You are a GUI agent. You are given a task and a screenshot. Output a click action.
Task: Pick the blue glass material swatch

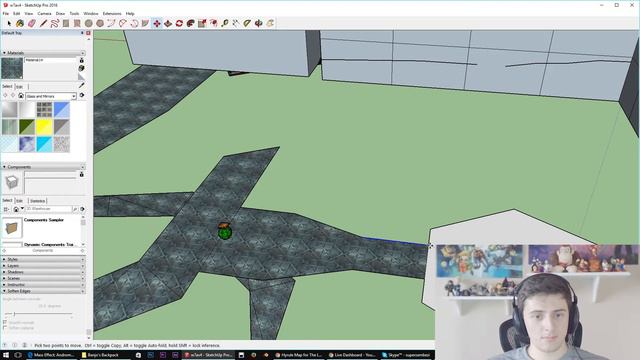click(62, 110)
